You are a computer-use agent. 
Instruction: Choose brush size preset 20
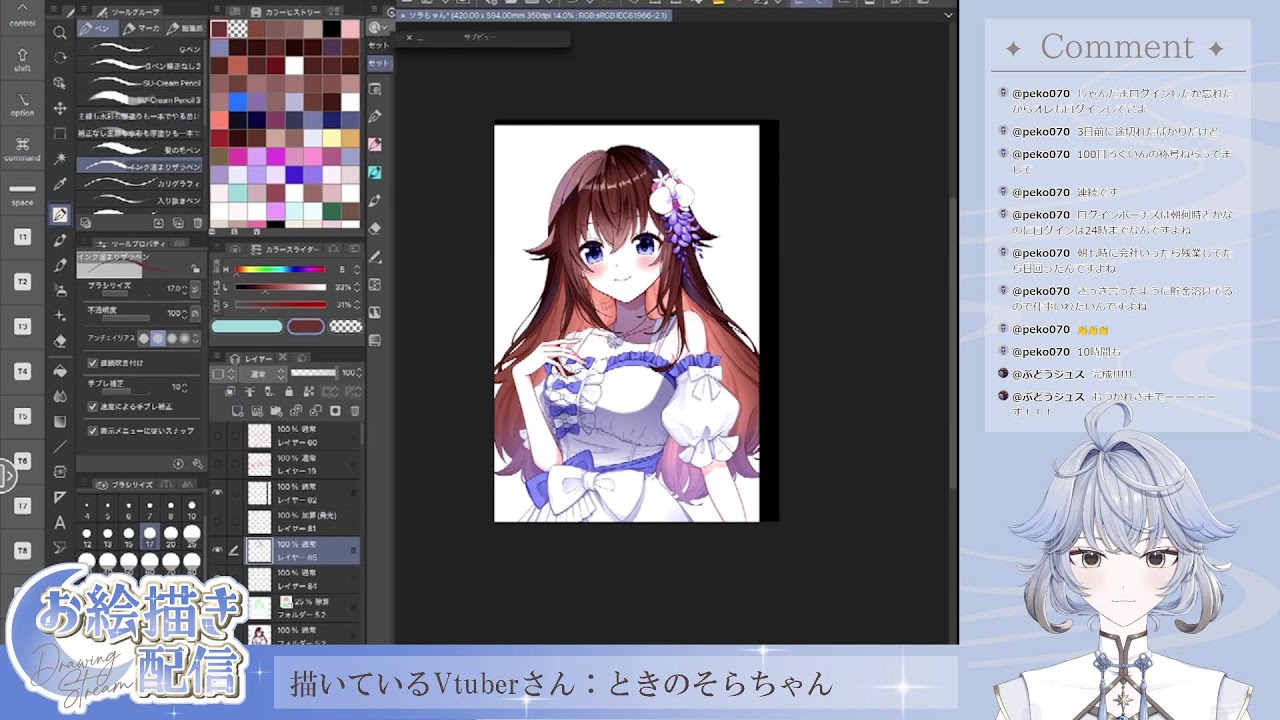tap(171, 534)
